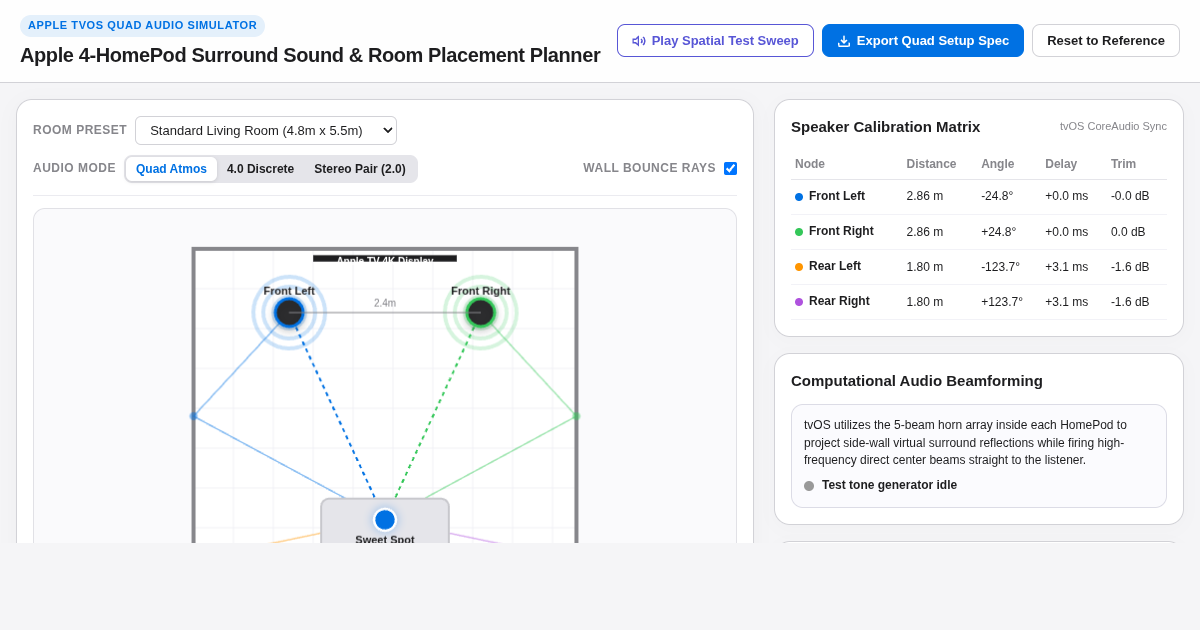Image resolution: width=1200 pixels, height=630 pixels.
Task: Click the -123.7° angle value
Action: pos(1000,267)
